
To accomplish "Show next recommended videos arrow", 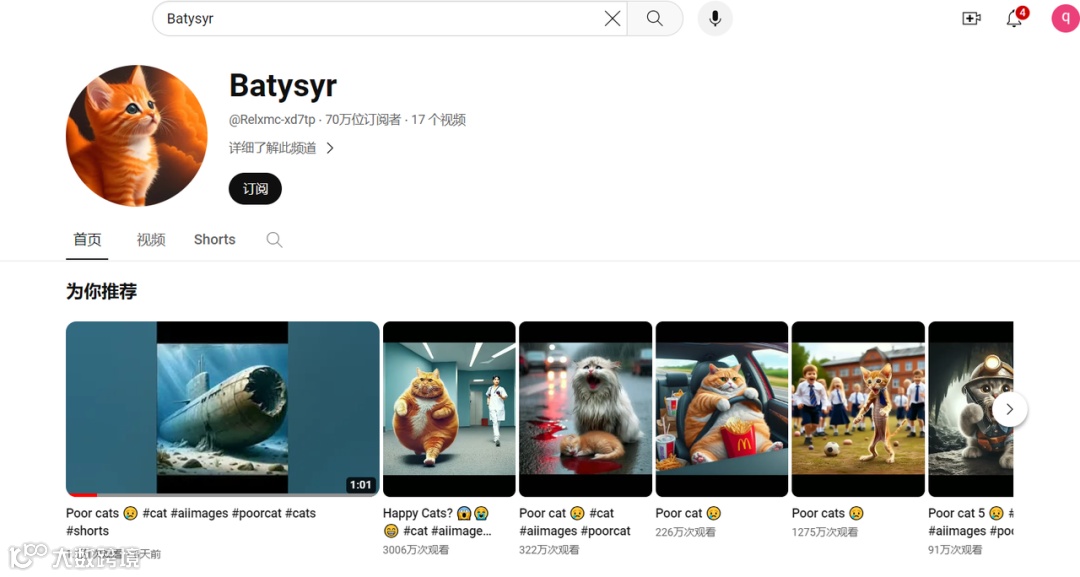I will pyautogui.click(x=1010, y=409).
